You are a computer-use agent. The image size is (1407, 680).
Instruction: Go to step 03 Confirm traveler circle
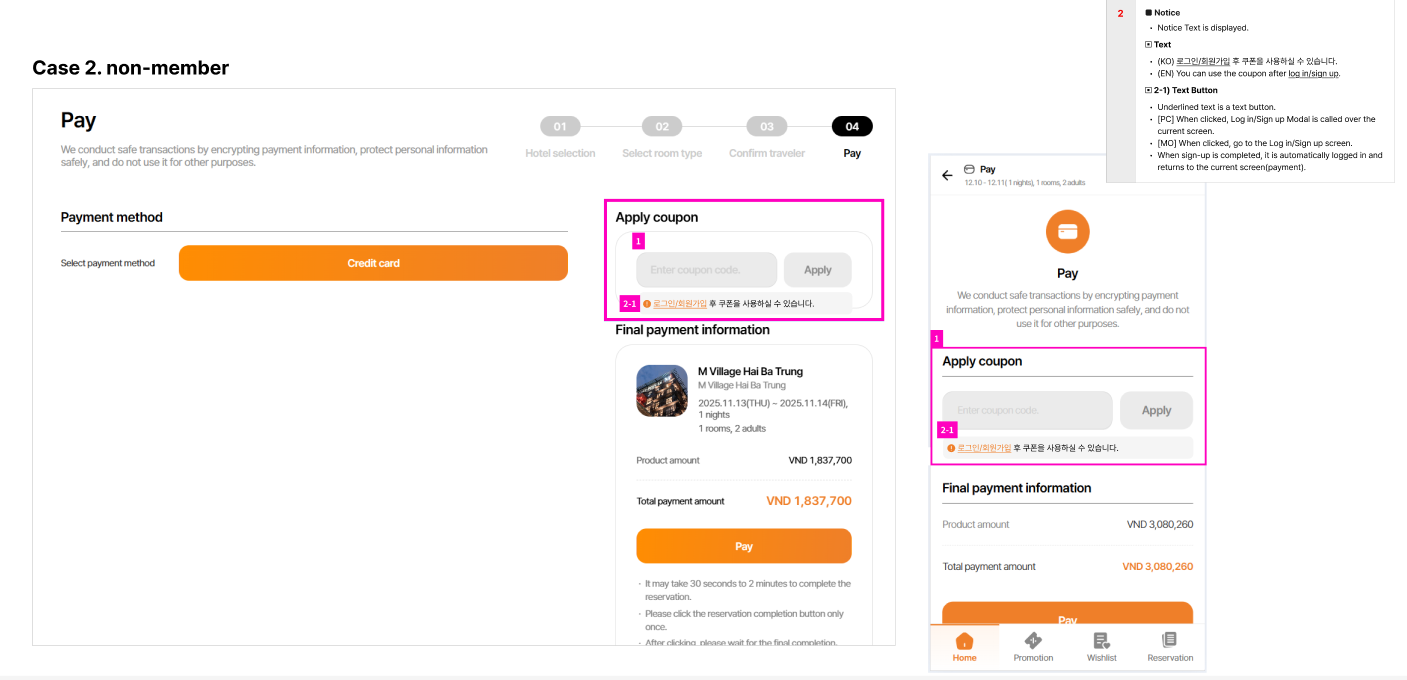(x=767, y=126)
